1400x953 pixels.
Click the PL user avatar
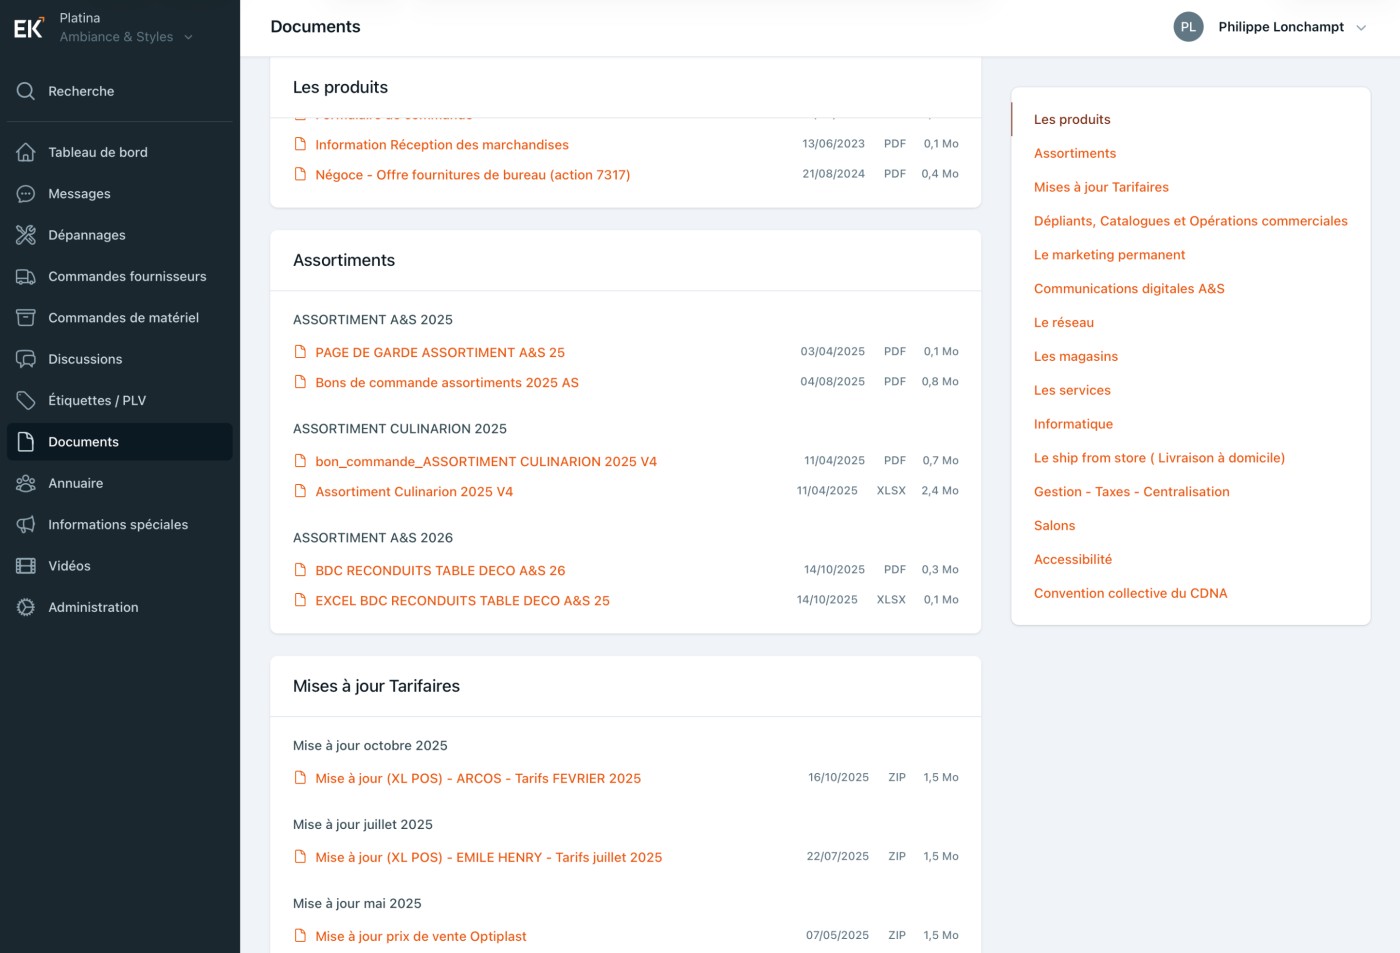(x=1188, y=27)
